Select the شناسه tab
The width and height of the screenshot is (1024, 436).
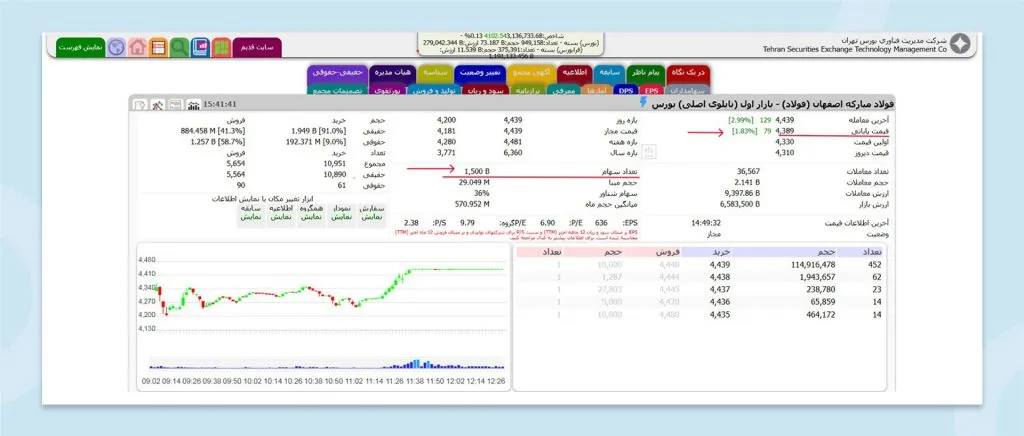pyautogui.click(x=435, y=72)
